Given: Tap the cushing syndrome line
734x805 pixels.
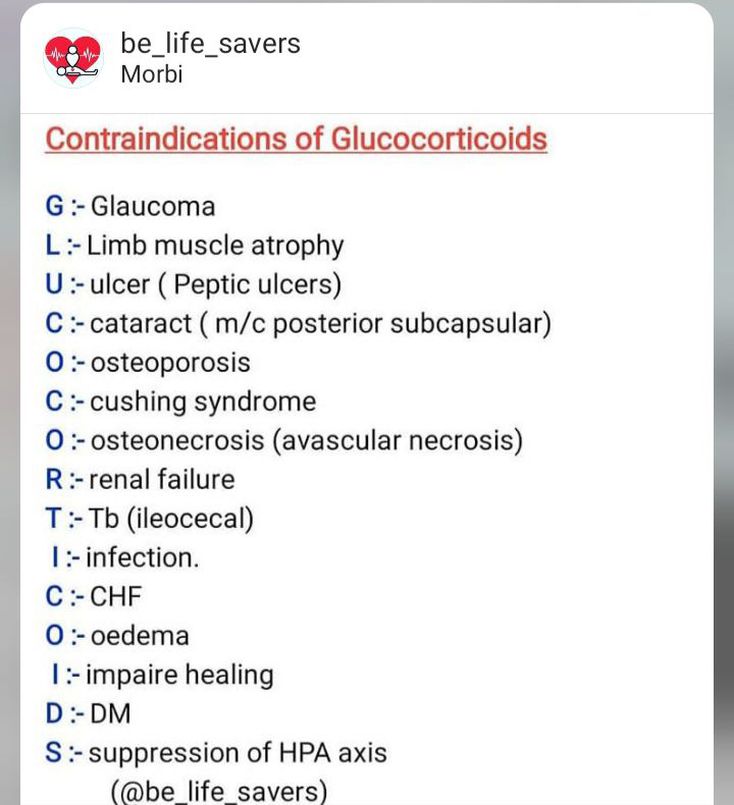Looking at the screenshot, I should (180, 401).
